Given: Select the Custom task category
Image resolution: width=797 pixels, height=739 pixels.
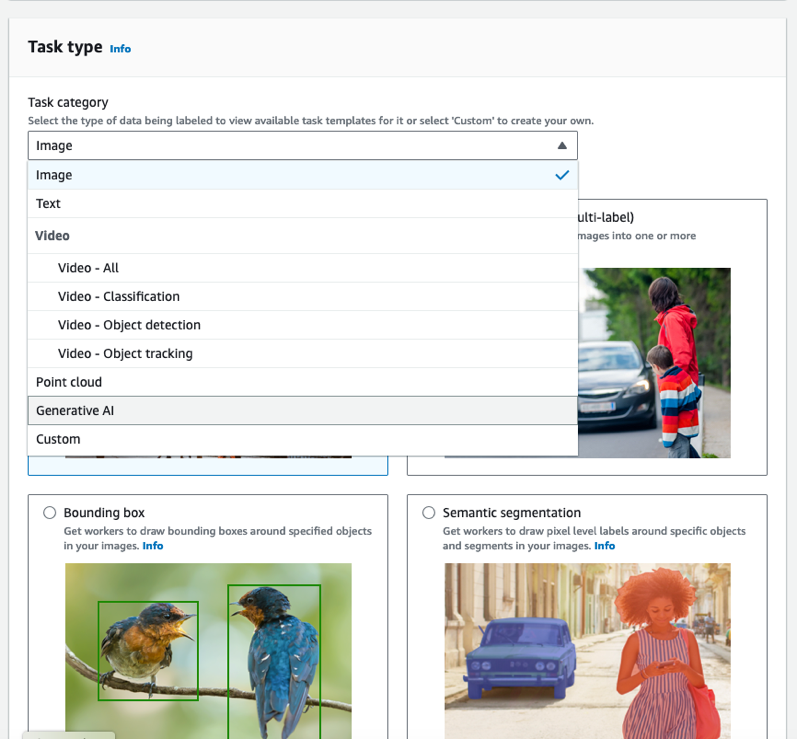Looking at the screenshot, I should pos(302,439).
